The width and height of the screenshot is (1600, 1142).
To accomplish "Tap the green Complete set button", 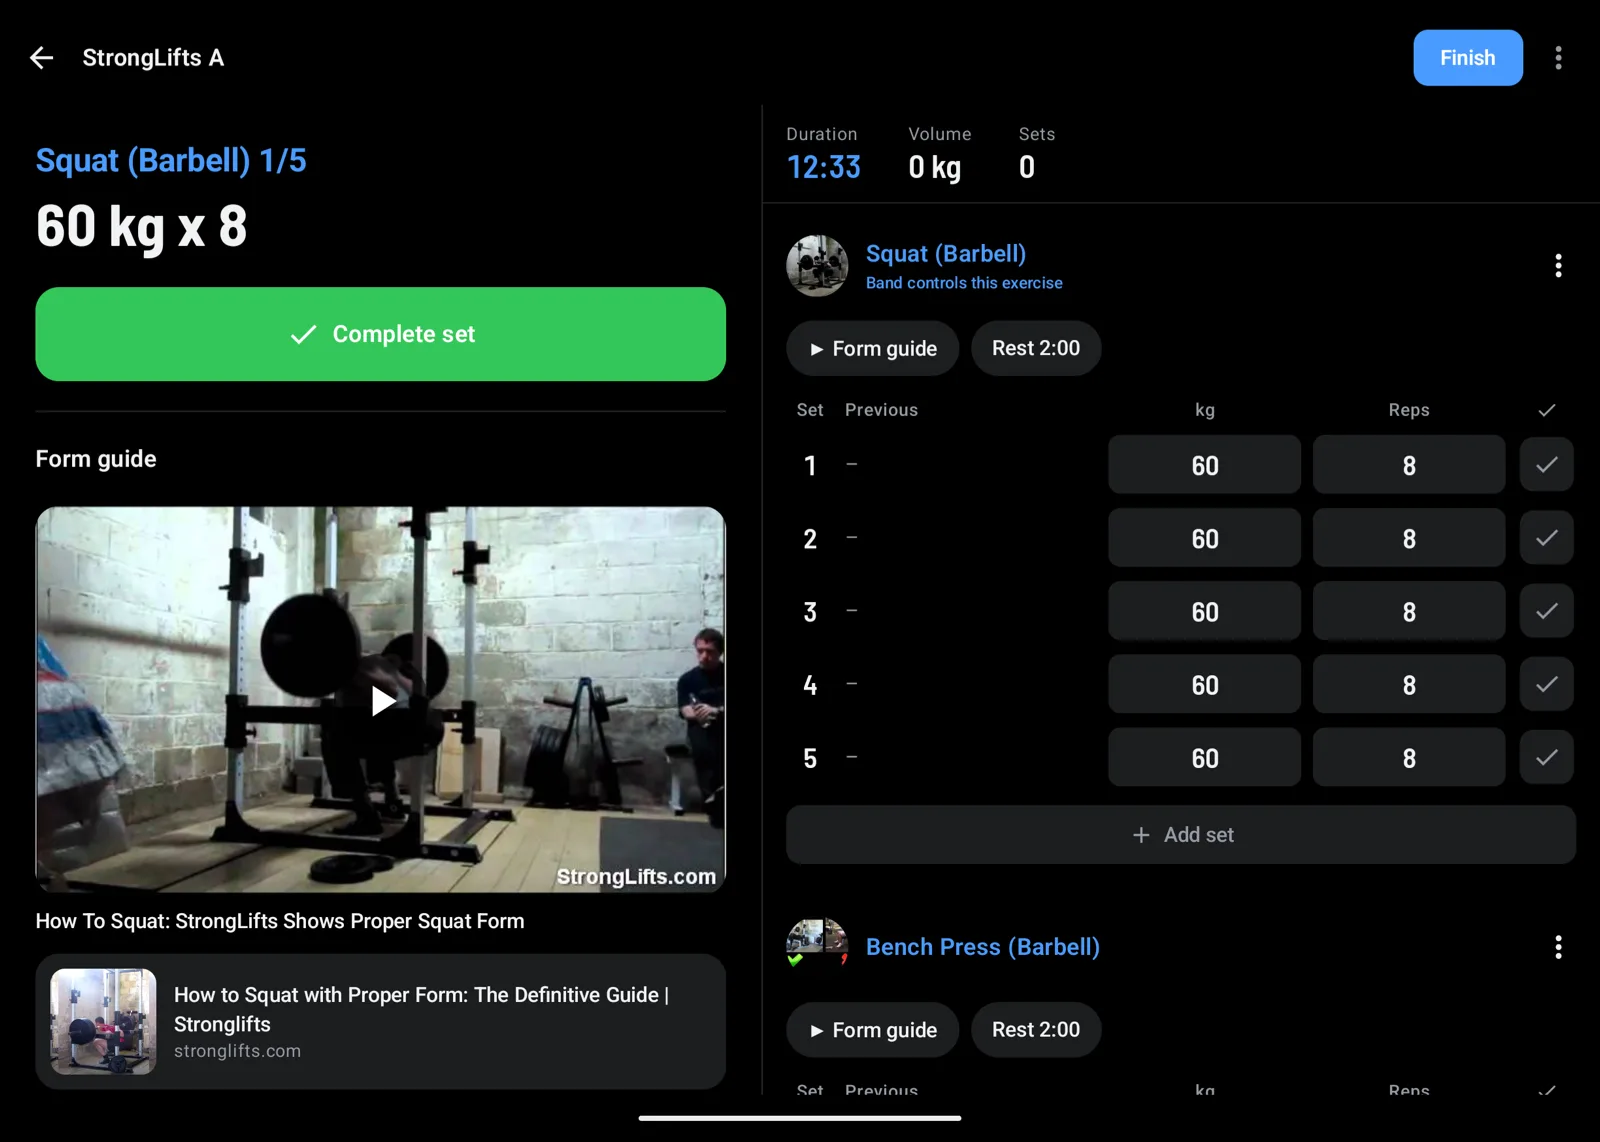I will (x=381, y=334).
